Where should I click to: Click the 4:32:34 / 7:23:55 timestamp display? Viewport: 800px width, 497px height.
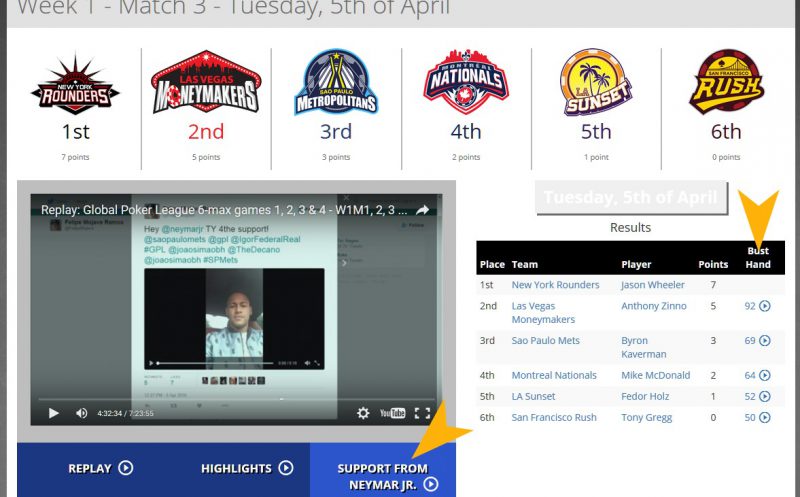[126, 413]
